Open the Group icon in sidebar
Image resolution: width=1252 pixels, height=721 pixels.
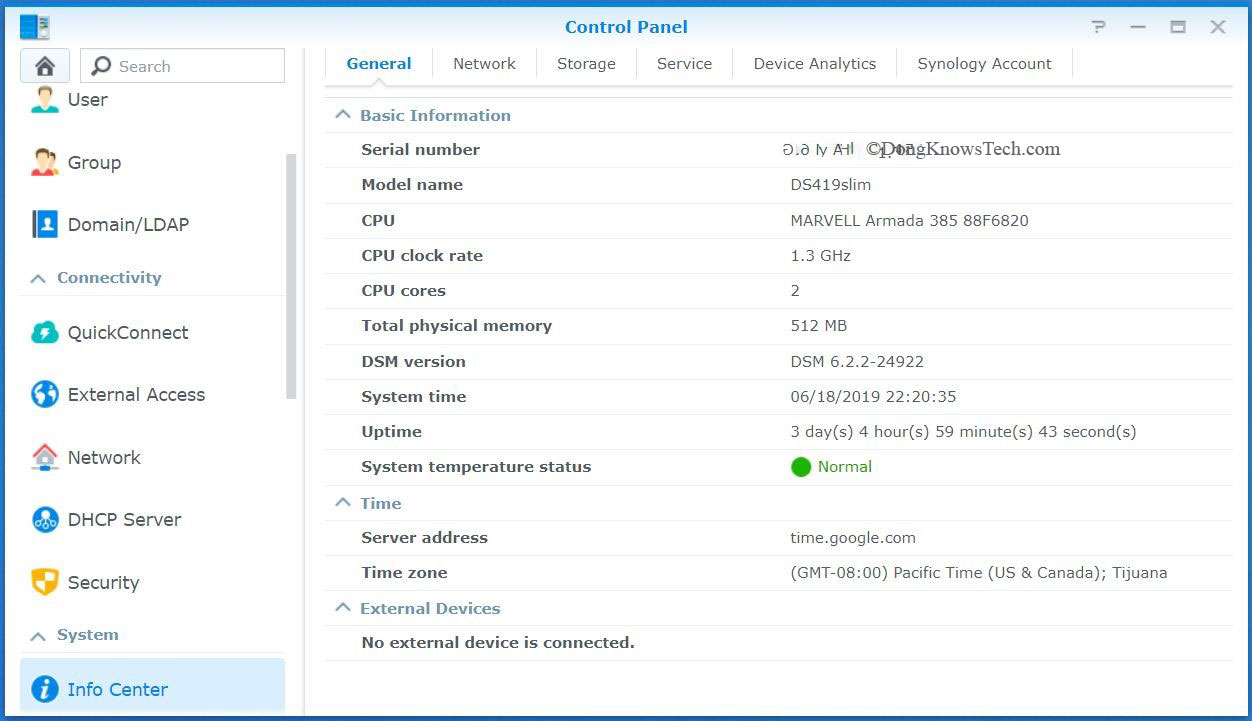pos(45,162)
